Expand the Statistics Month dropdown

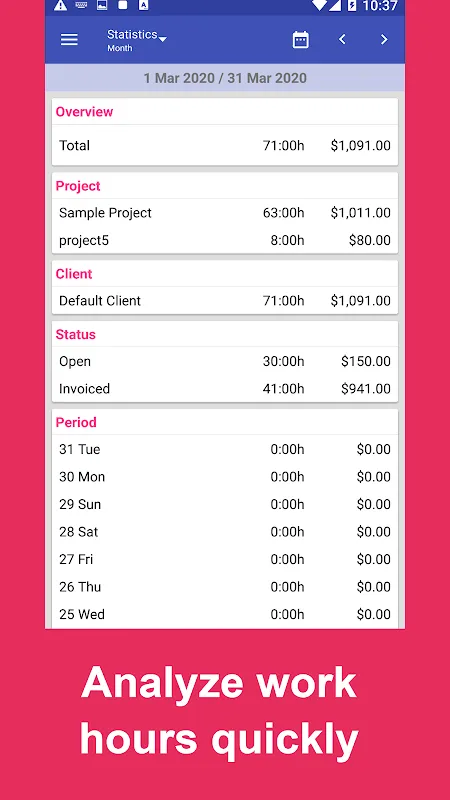coord(137,40)
